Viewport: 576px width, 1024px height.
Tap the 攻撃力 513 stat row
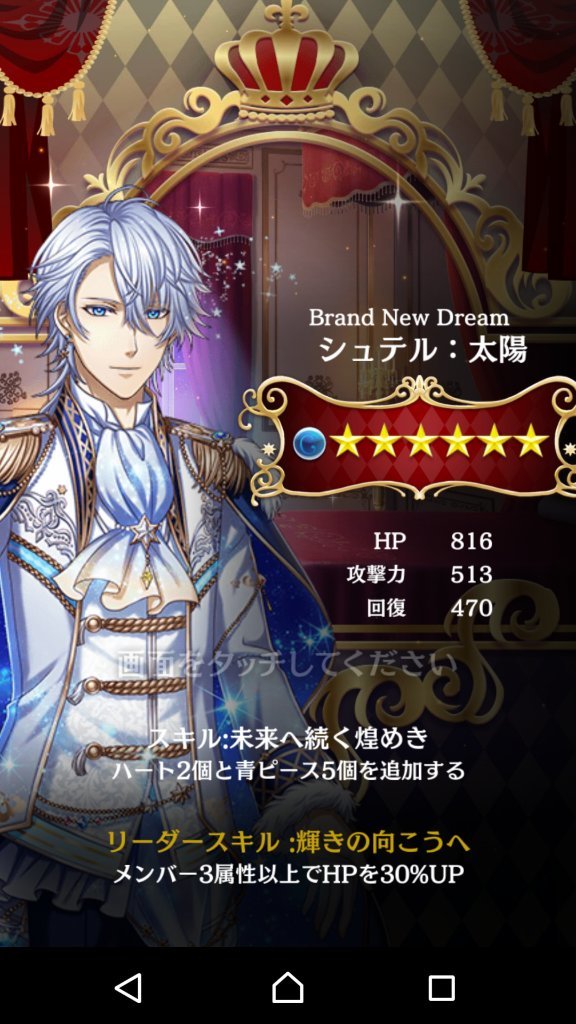click(419, 575)
